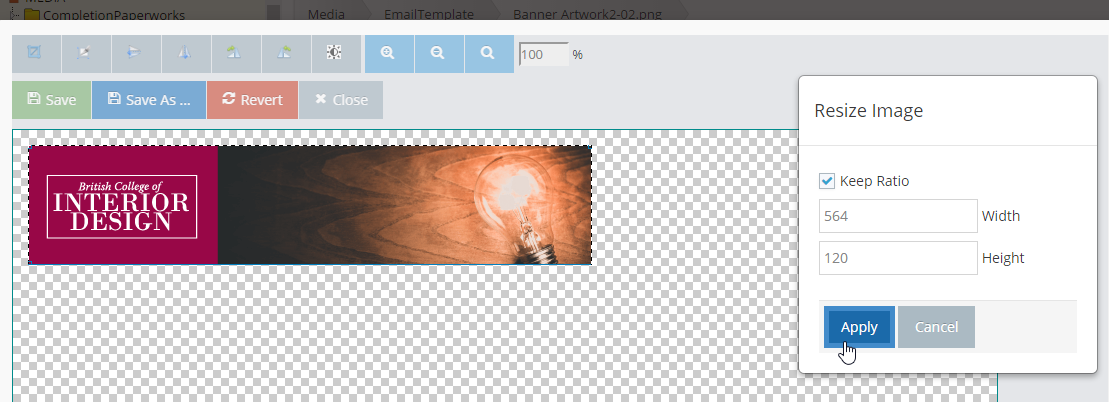
Task: Apply the resize settings
Action: tap(859, 327)
